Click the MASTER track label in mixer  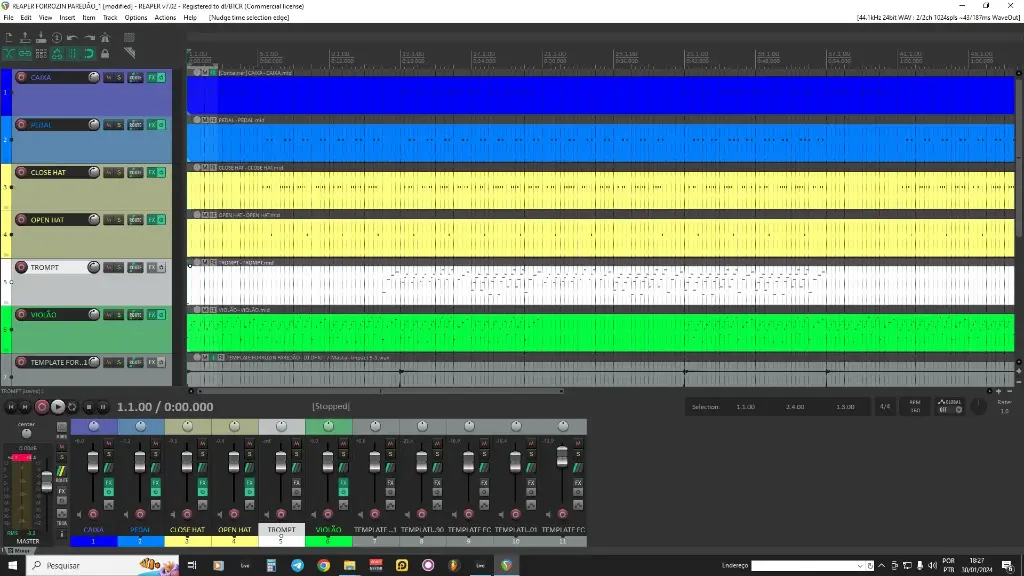point(27,541)
